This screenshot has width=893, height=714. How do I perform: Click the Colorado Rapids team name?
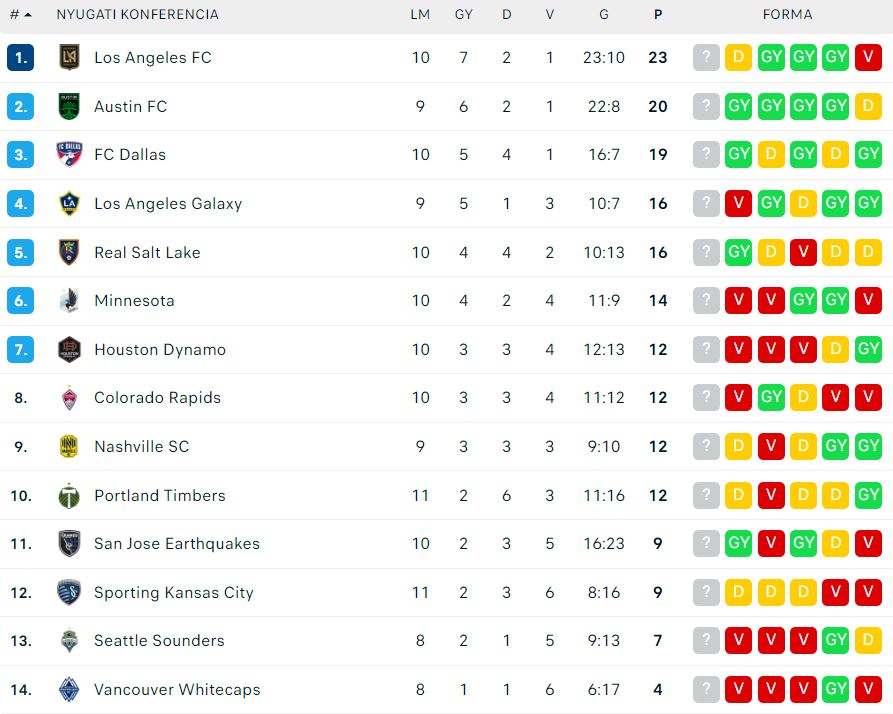click(157, 397)
